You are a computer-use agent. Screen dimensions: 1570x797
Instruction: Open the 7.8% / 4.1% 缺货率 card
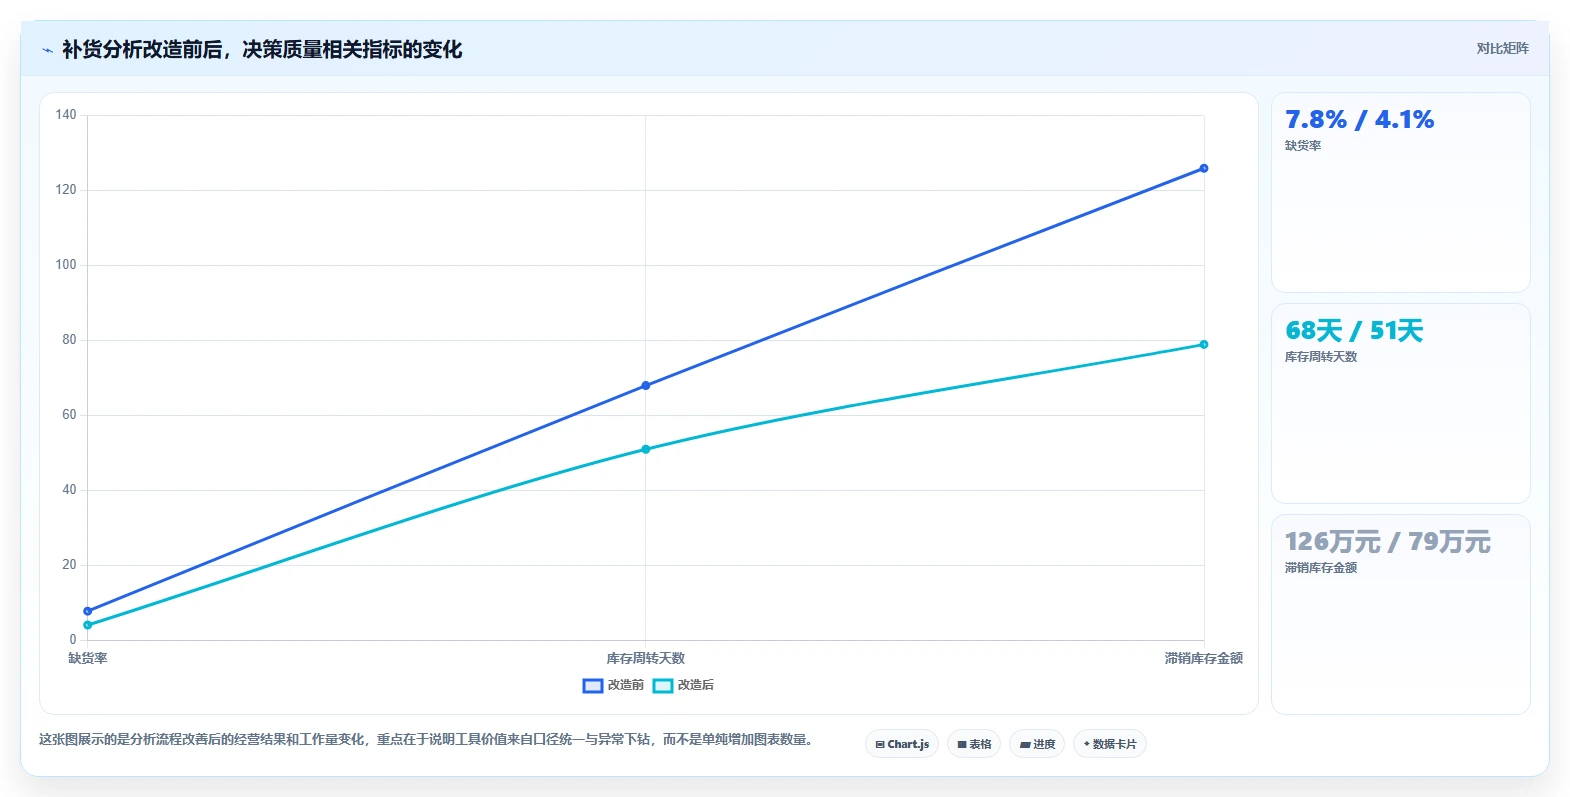pyautogui.click(x=1401, y=193)
